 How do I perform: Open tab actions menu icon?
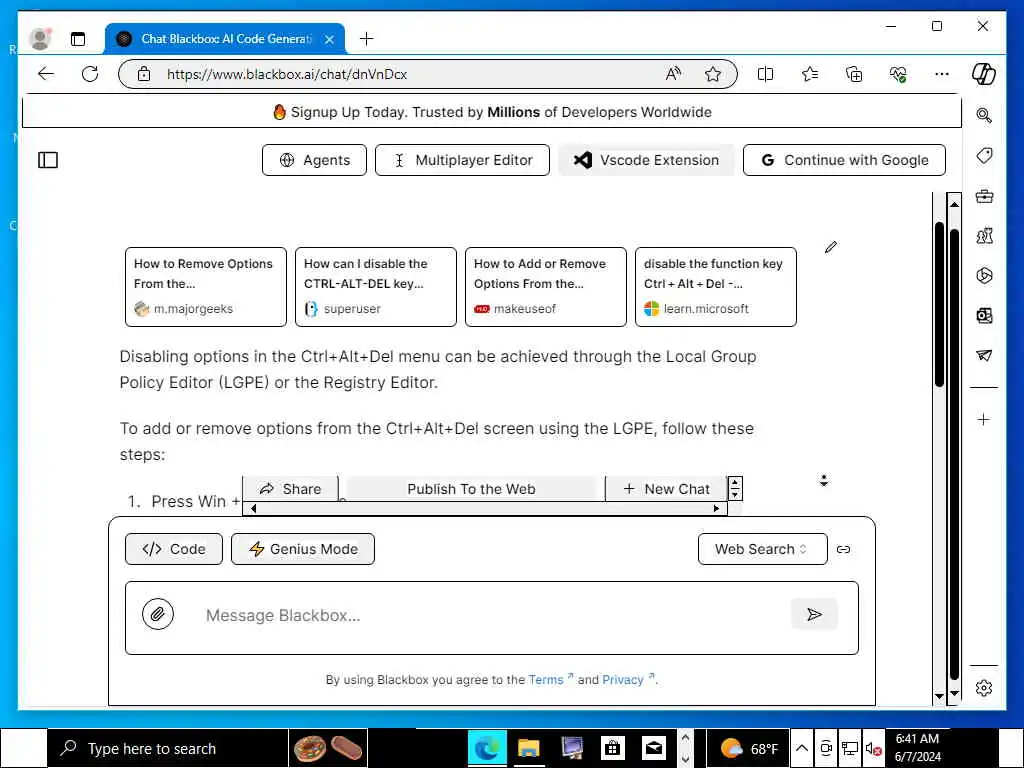pos(78,39)
